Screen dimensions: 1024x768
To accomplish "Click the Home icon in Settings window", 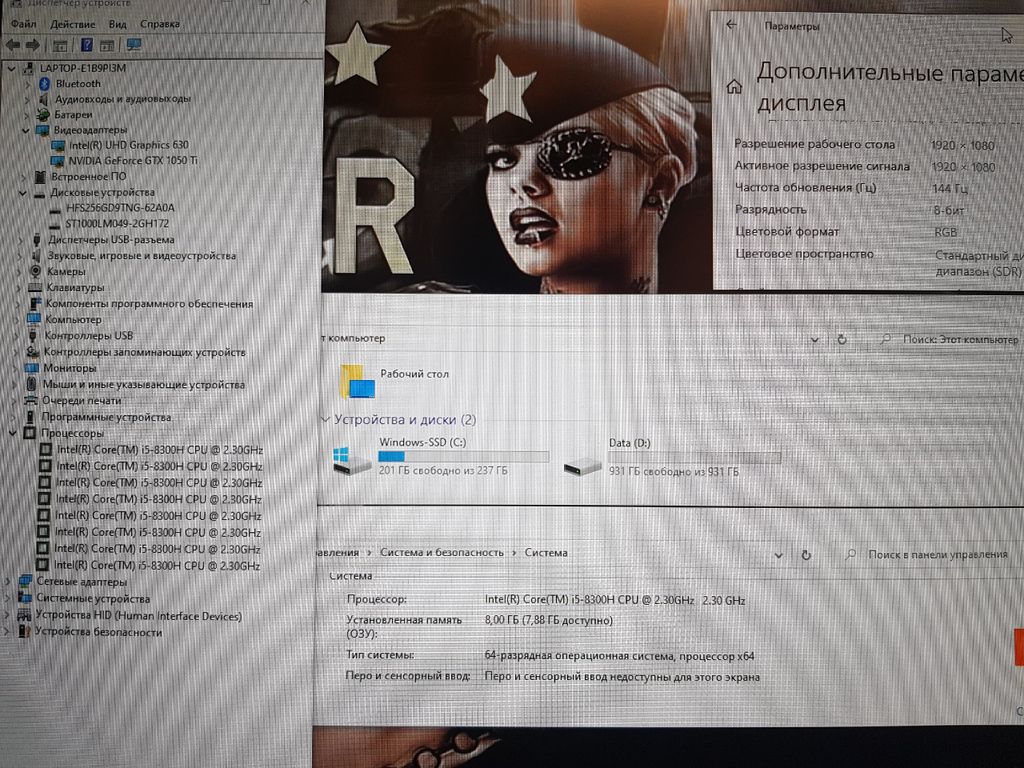I will (735, 87).
